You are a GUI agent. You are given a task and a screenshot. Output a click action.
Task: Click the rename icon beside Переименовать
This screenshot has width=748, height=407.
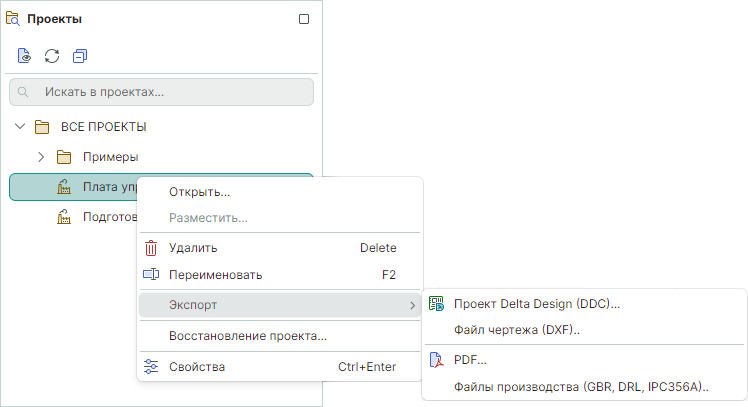coord(151,274)
